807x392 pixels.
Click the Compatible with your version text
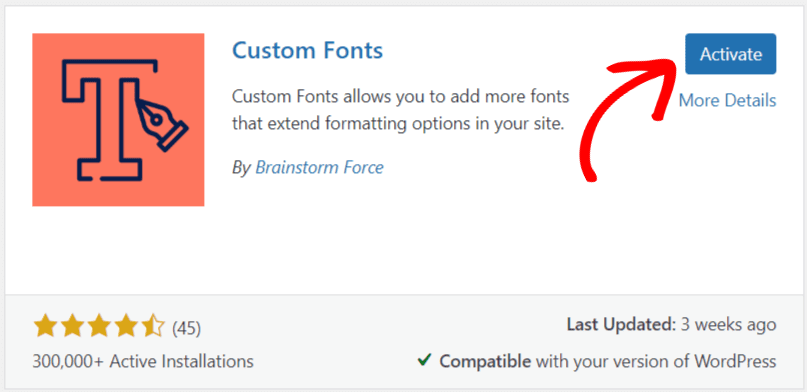[x=608, y=362]
